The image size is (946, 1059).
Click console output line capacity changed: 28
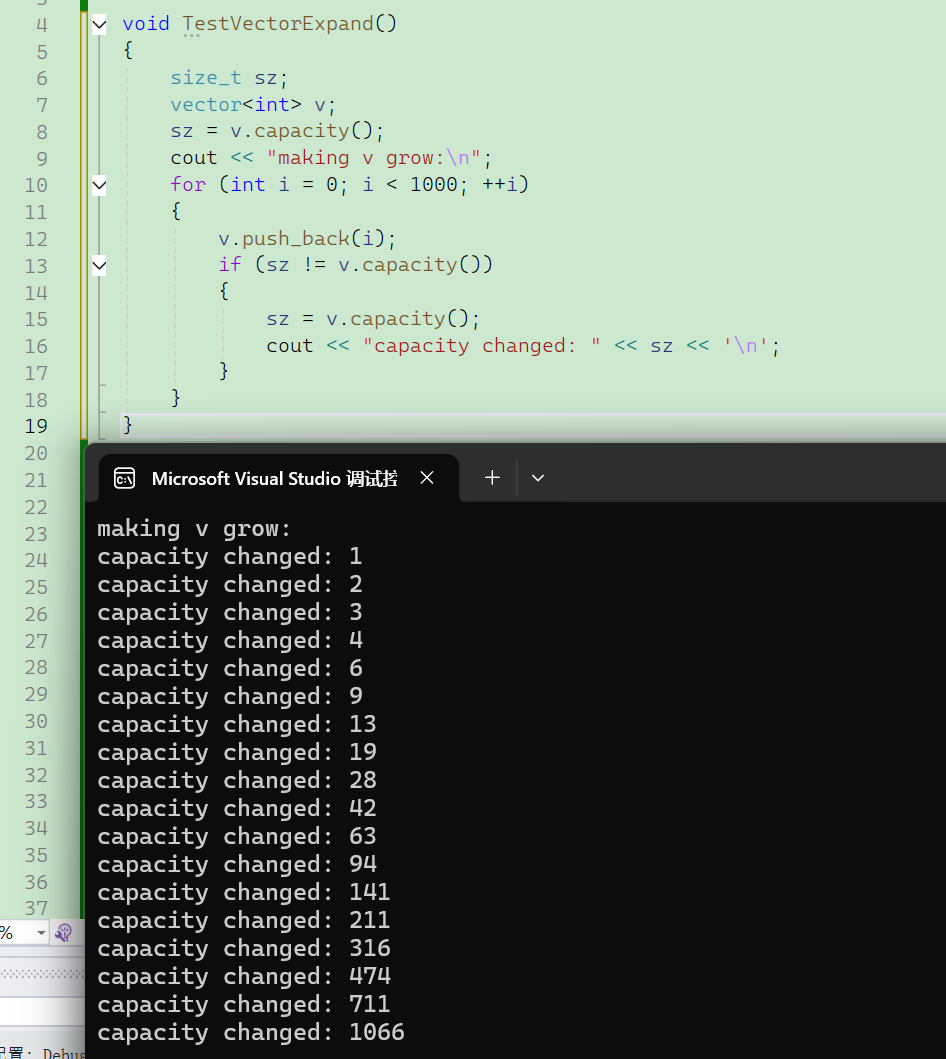point(236,780)
